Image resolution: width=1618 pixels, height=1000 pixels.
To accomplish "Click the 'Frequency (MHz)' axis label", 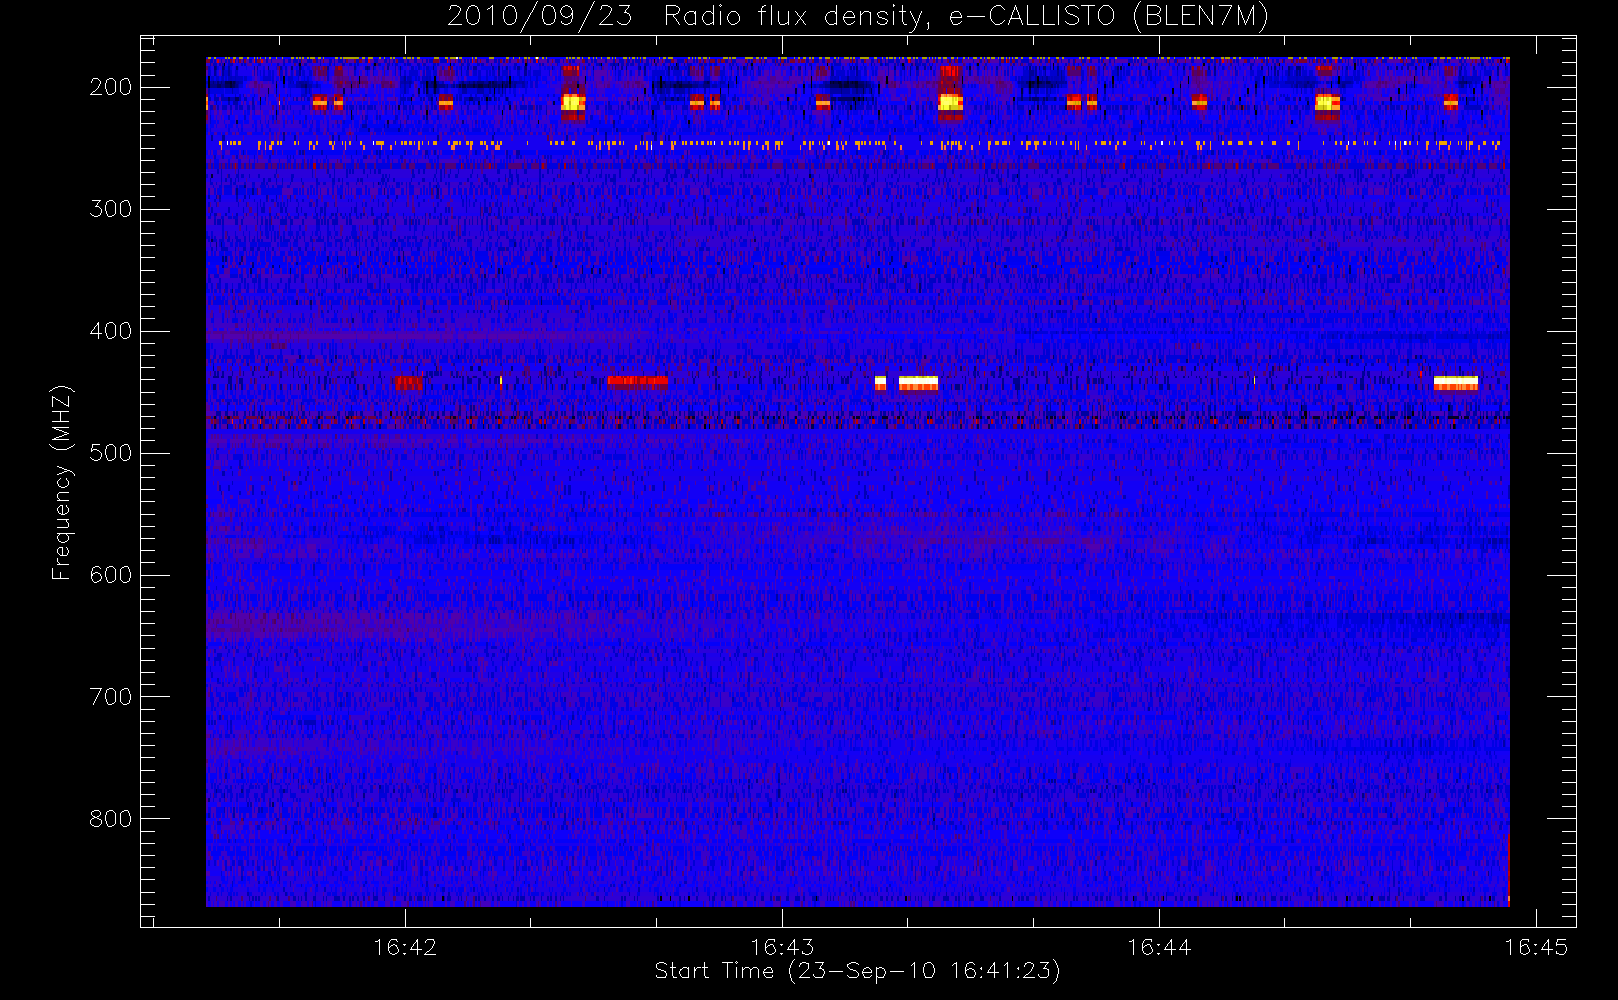I will 62,482.
